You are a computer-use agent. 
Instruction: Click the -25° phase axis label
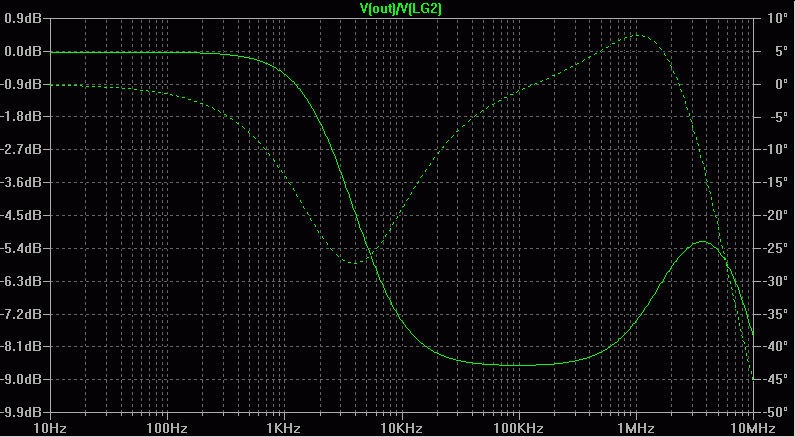775,248
